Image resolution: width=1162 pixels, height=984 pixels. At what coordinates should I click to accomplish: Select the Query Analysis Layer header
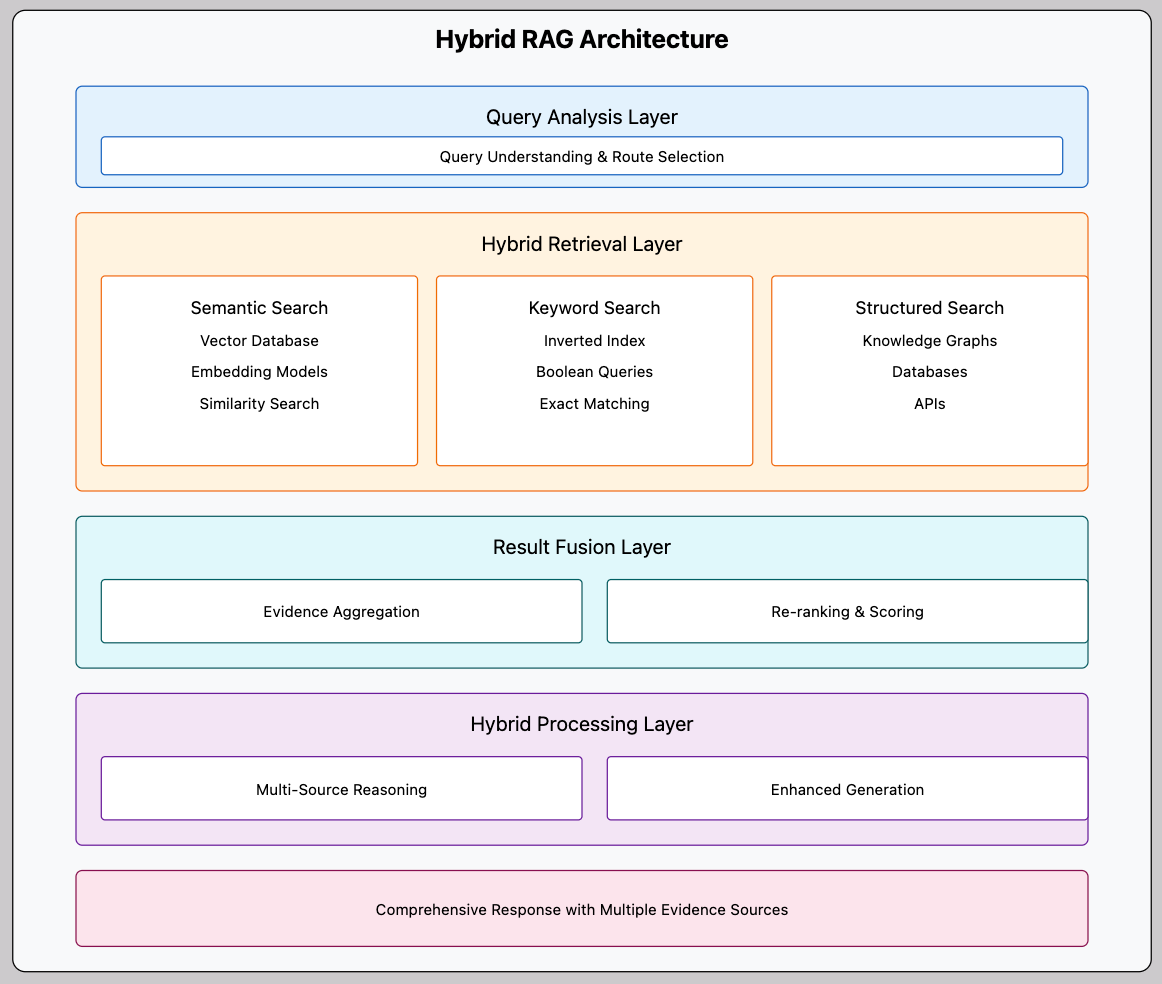pos(581,117)
